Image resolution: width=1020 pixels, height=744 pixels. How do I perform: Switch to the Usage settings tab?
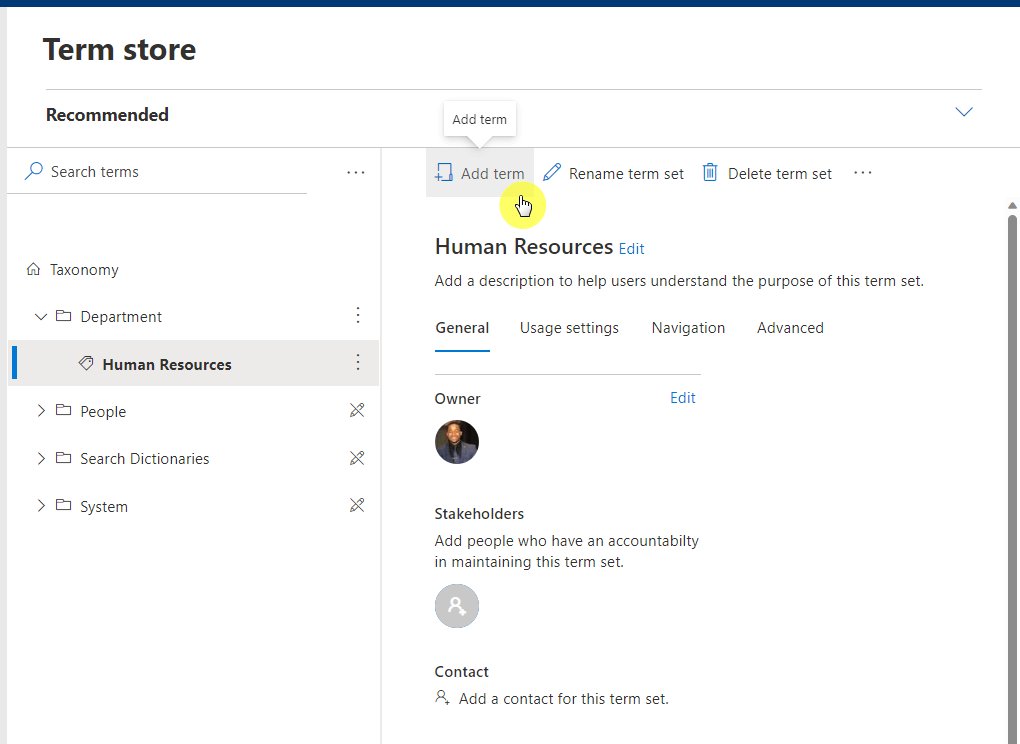[569, 328]
